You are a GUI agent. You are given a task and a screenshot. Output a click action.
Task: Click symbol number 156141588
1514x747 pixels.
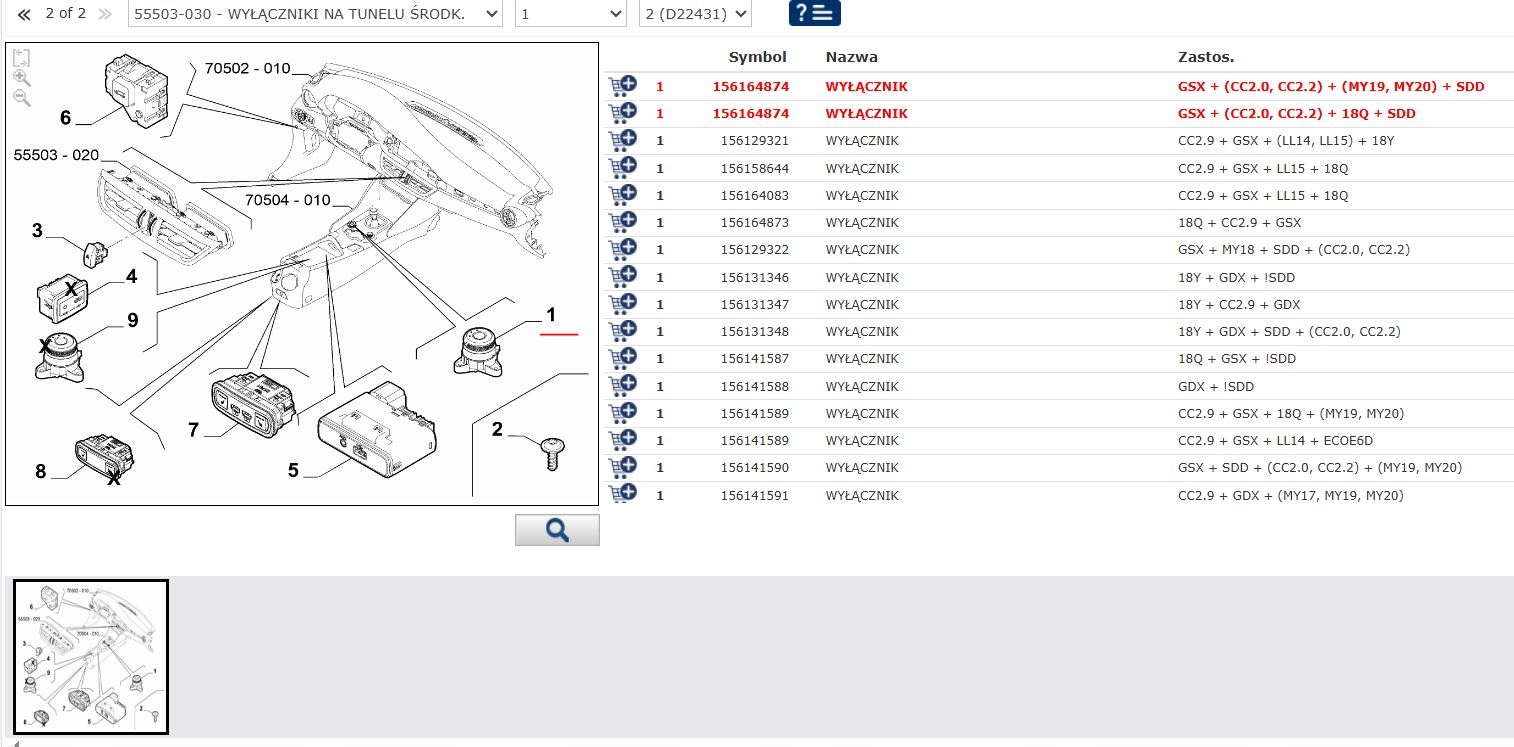tap(754, 386)
